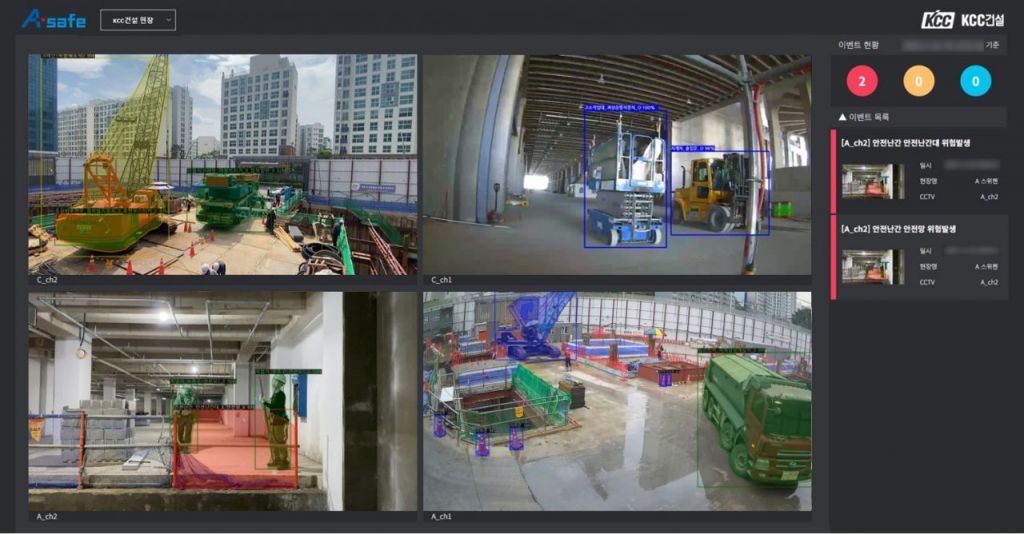Click the A-safe logo
The height and width of the screenshot is (534, 1024).
[53, 19]
